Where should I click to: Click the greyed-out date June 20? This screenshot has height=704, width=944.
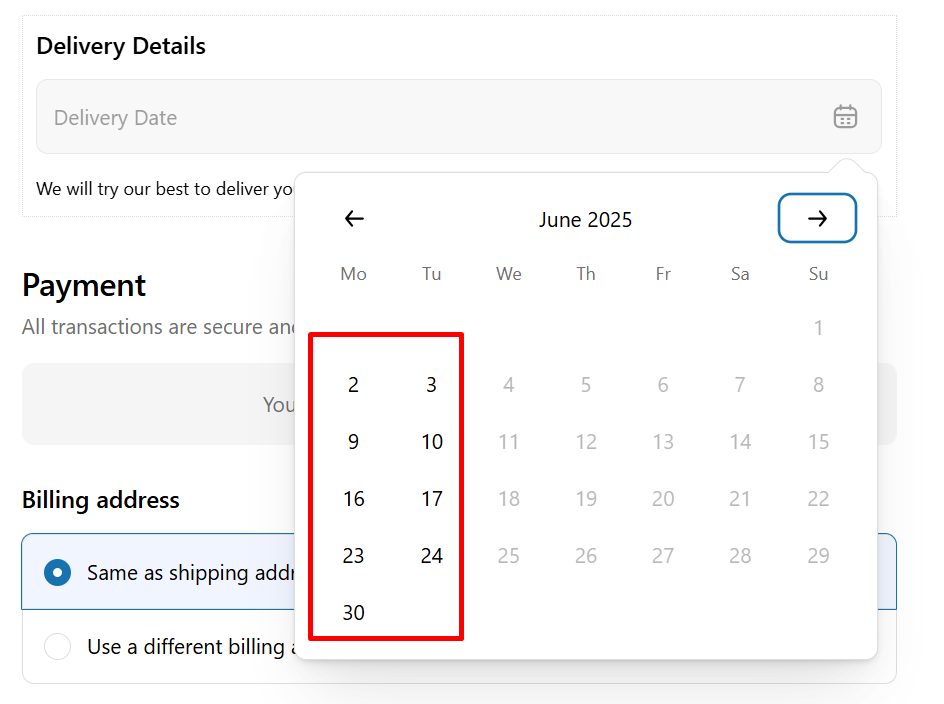coord(663,499)
